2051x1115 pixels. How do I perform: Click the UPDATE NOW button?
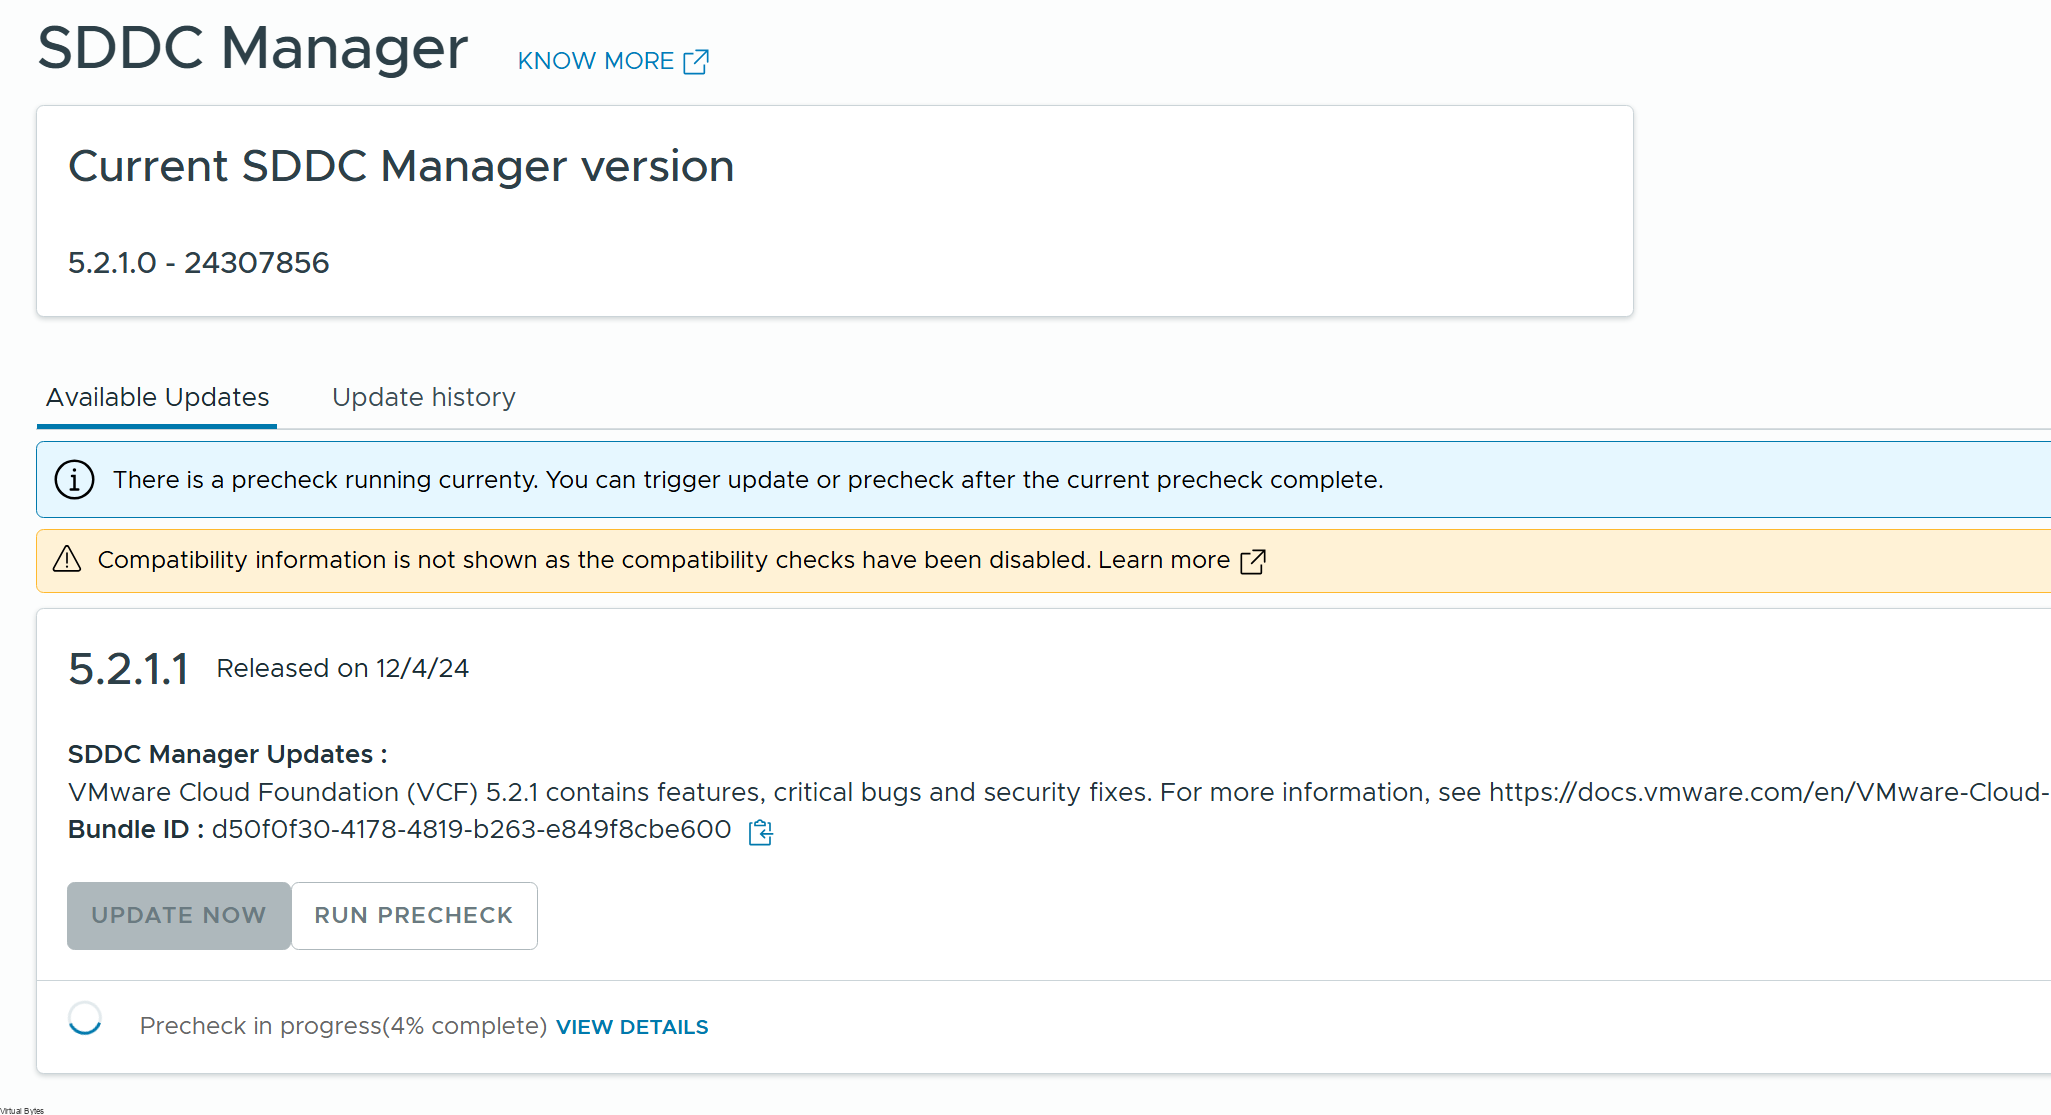point(179,916)
